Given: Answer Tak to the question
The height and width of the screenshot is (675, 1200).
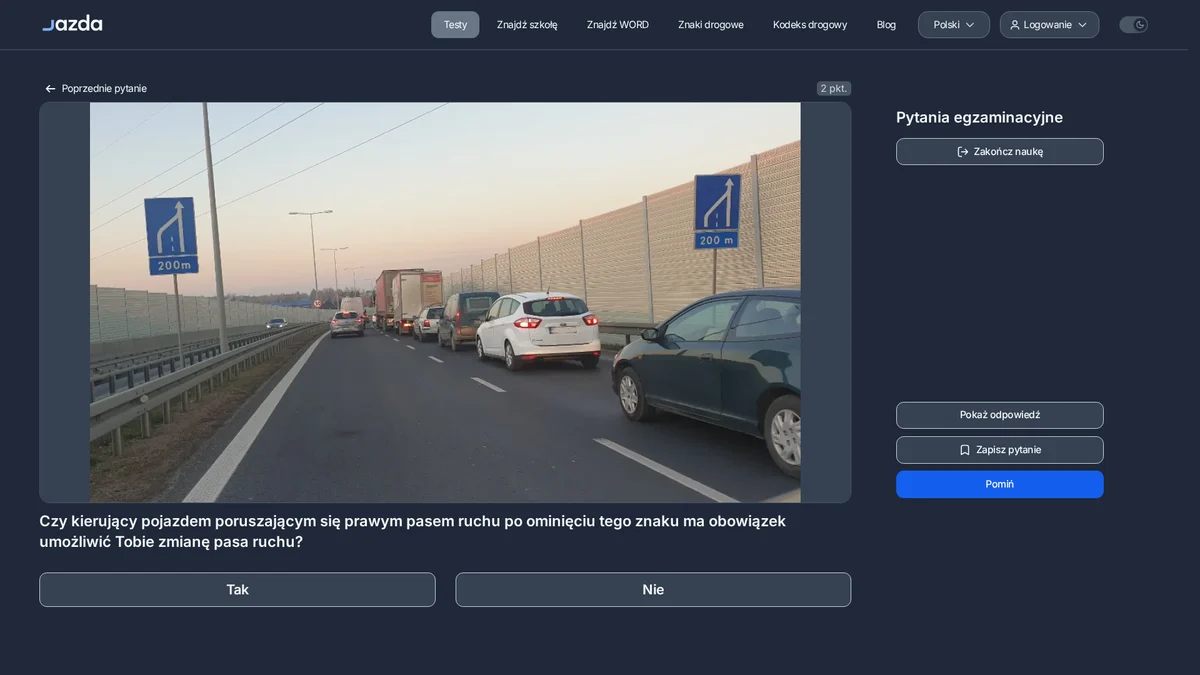Looking at the screenshot, I should [x=237, y=590].
